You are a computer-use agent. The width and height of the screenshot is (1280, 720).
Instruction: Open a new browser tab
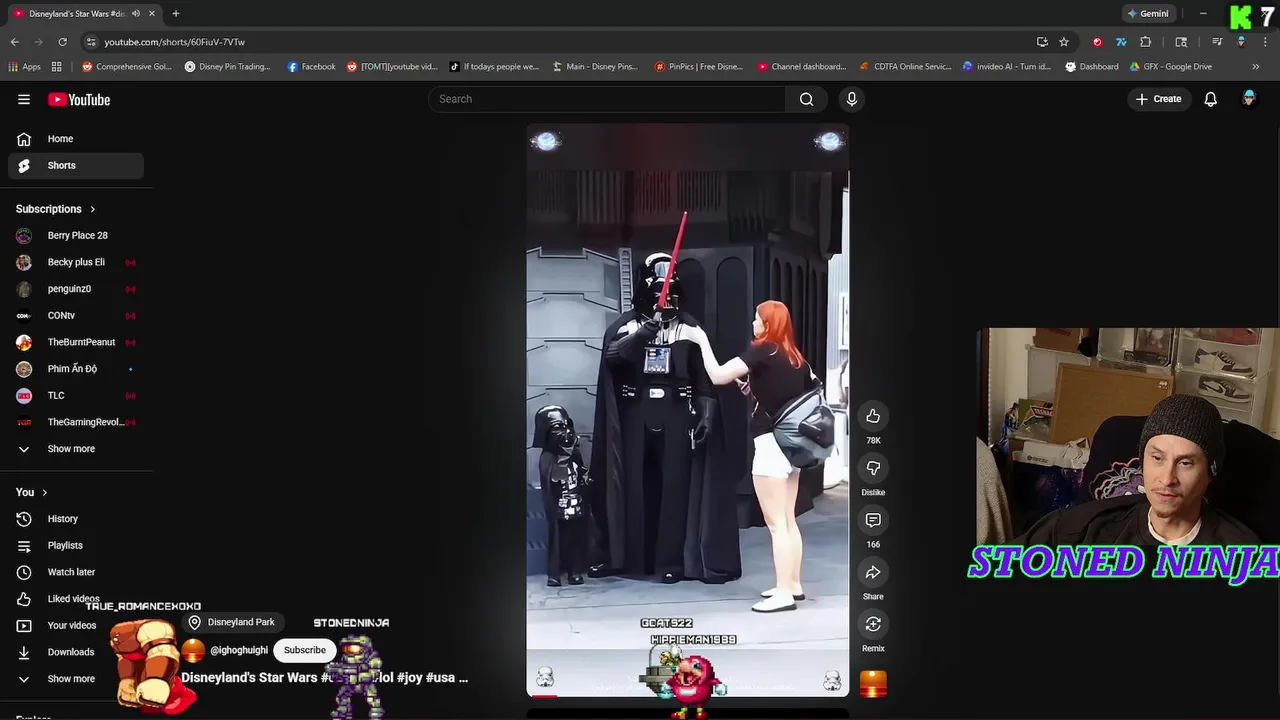pos(175,14)
